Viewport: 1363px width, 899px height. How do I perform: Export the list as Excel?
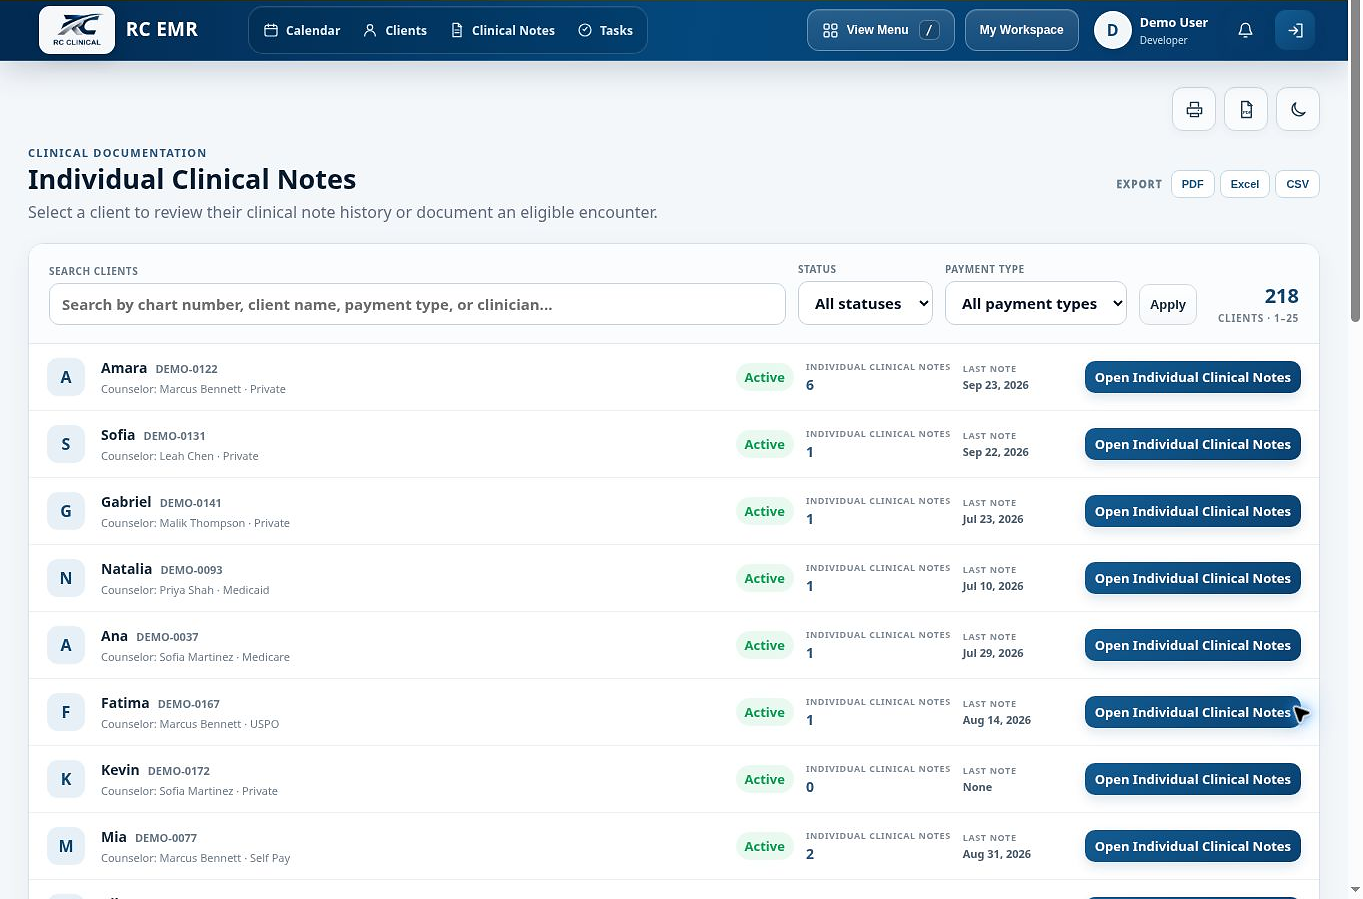[x=1245, y=184]
